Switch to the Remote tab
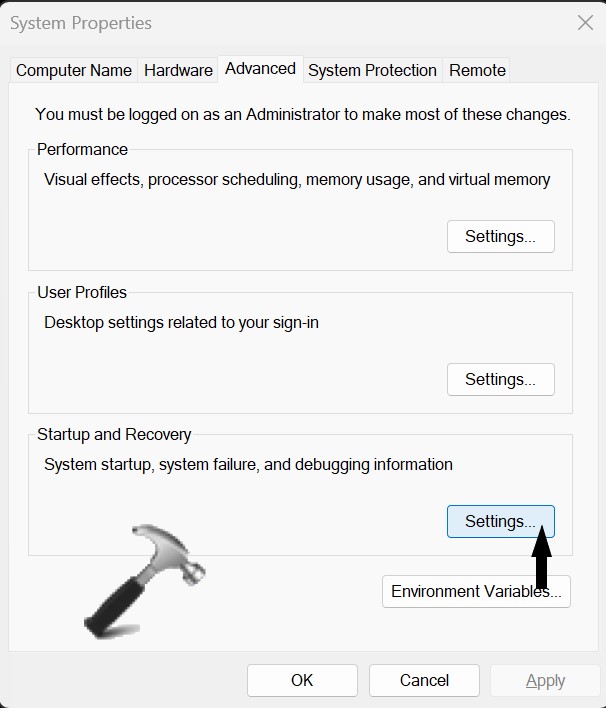 477,70
